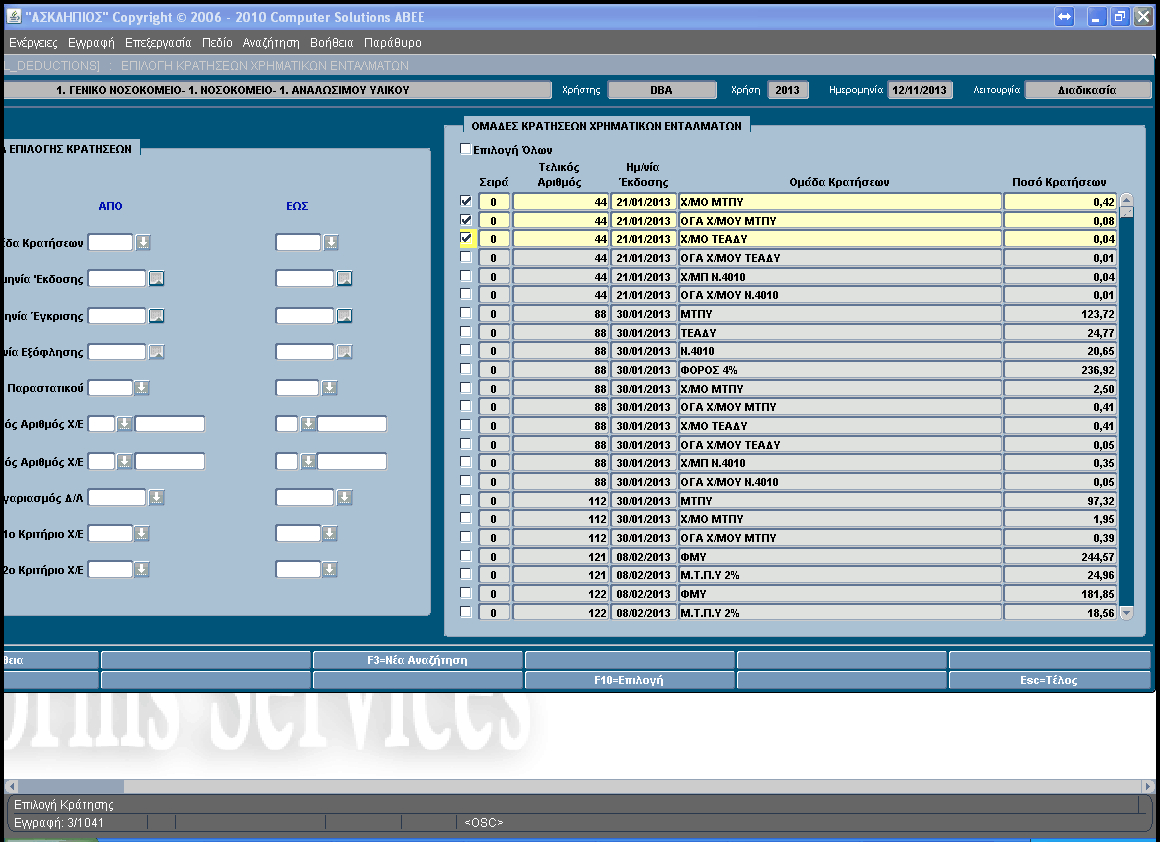The height and width of the screenshot is (842, 1160).
Task: Open the ΕΩΣ 1ο Κριτήριο Χ/Ε dropdown
Action: coord(329,533)
